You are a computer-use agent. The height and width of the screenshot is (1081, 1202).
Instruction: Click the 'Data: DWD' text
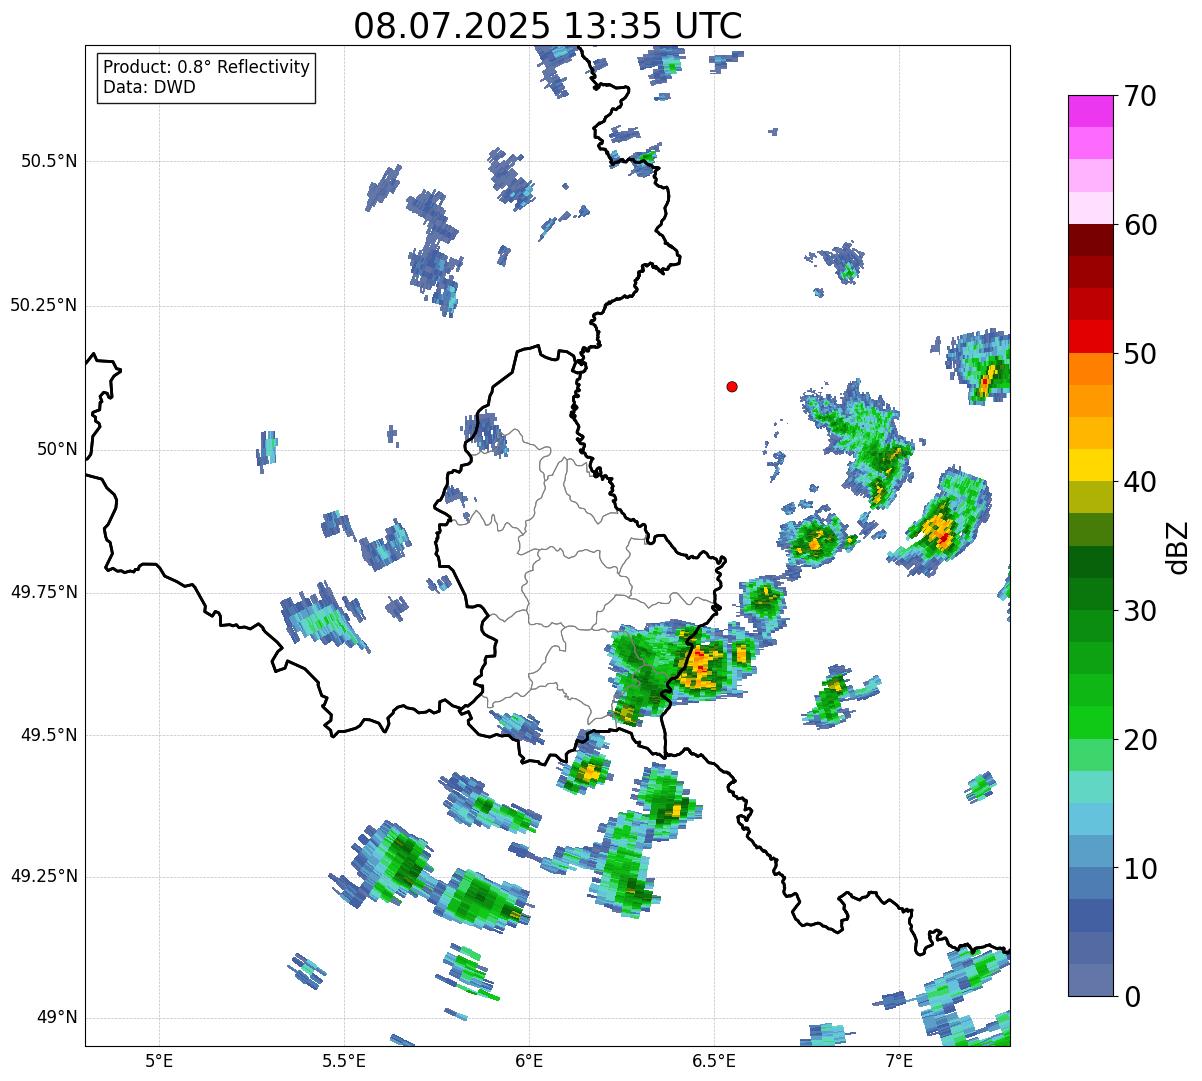[149, 87]
